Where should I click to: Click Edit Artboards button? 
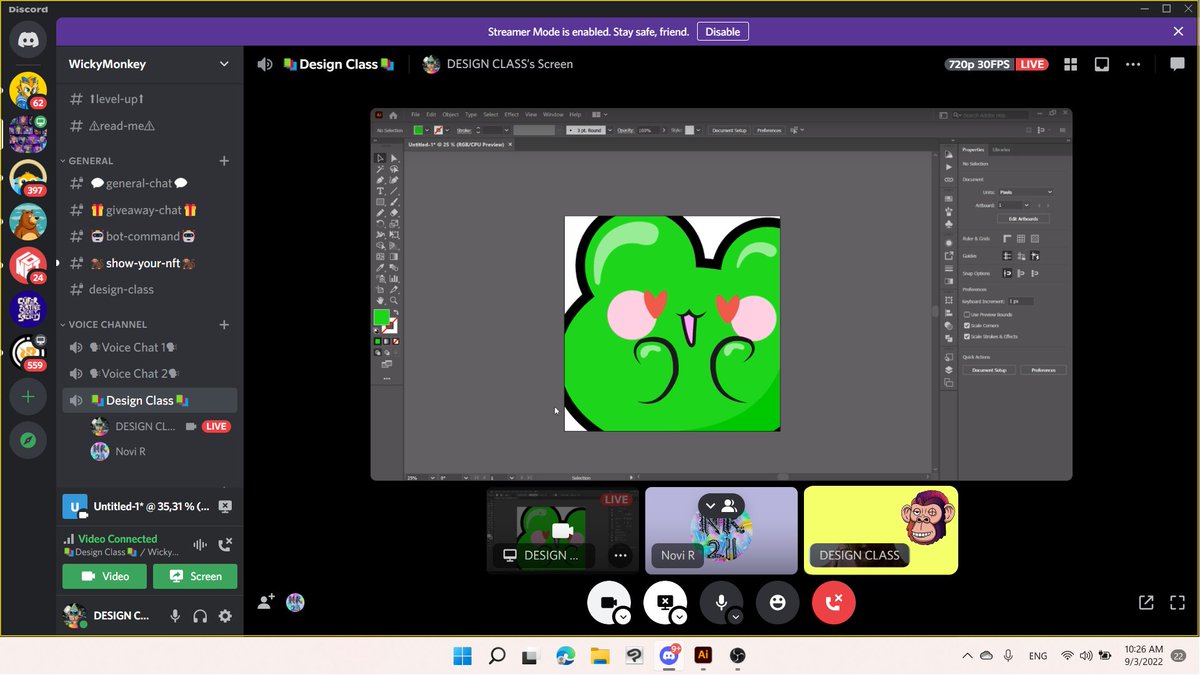pos(1023,218)
